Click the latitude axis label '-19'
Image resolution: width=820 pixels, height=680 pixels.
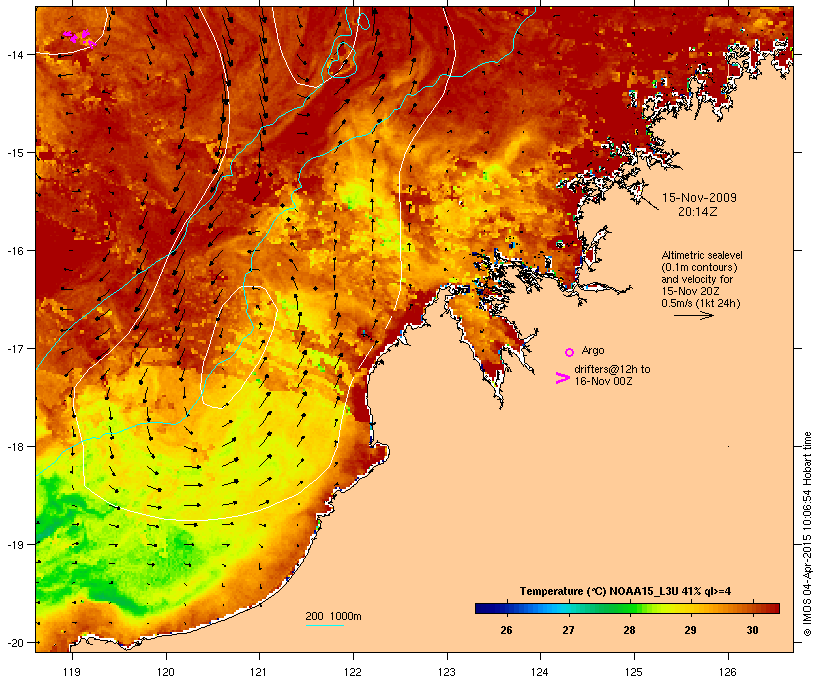point(15,545)
